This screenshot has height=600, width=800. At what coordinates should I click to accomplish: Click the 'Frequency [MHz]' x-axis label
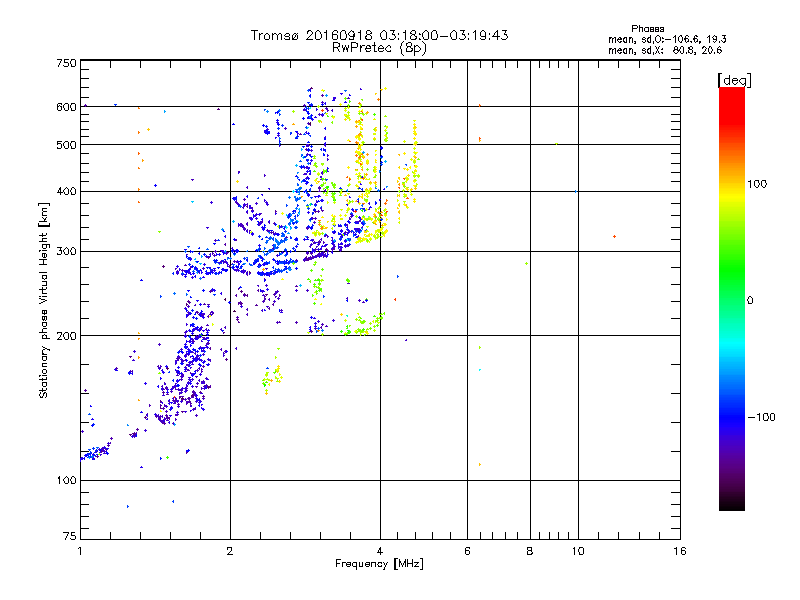pyautogui.click(x=379, y=564)
